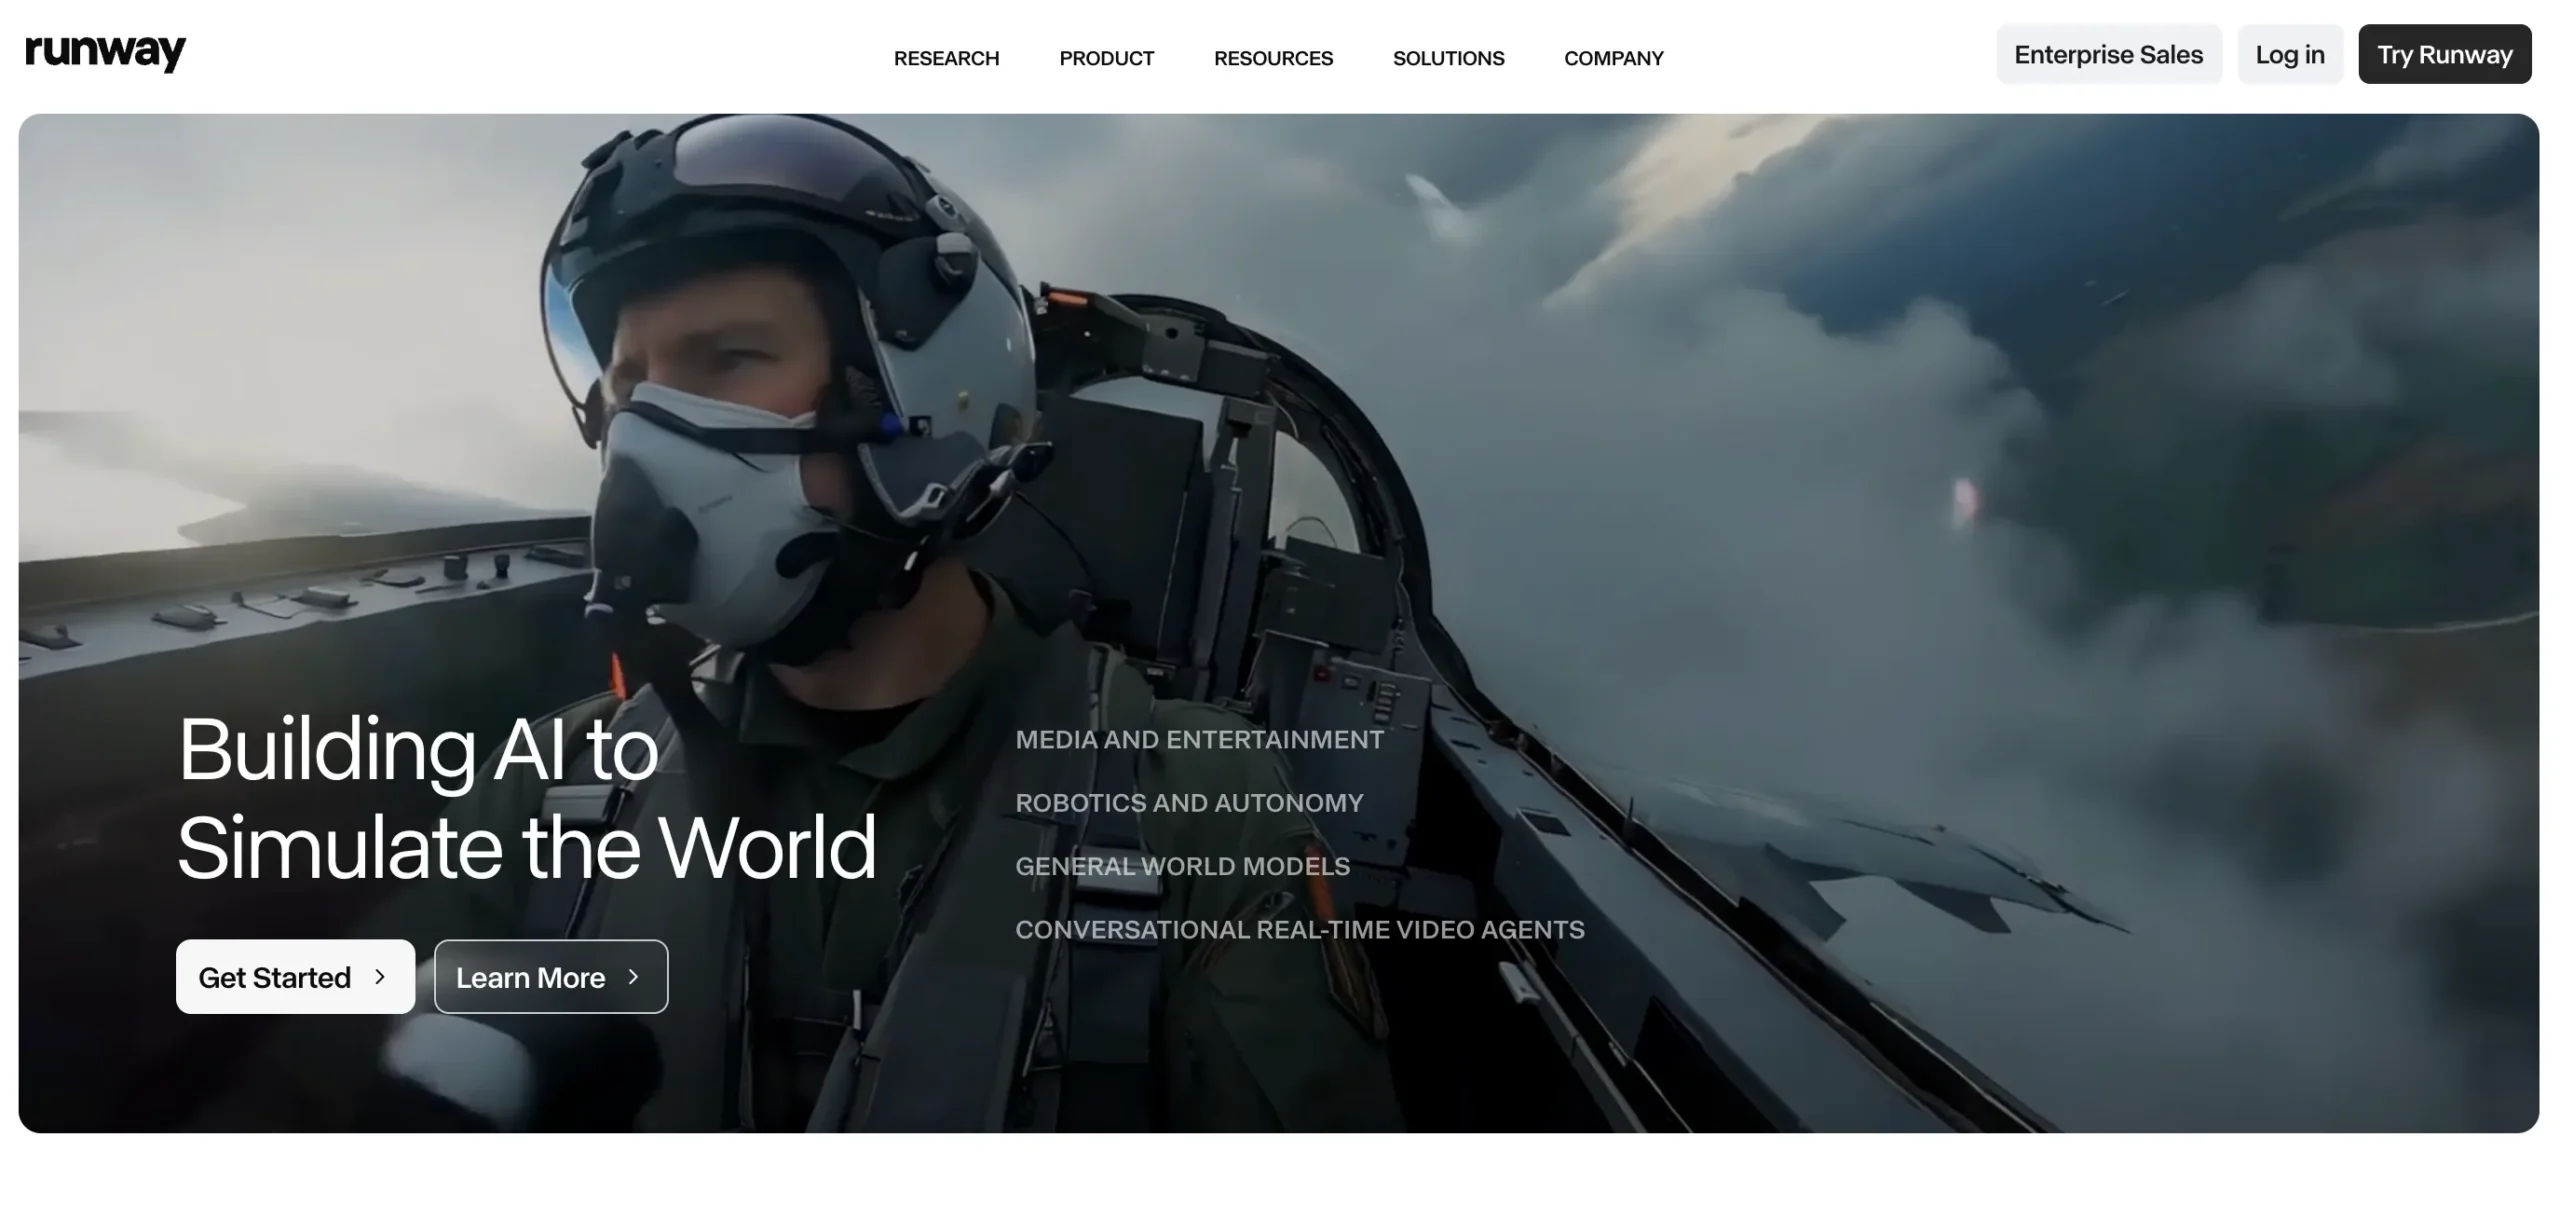This screenshot has height=1219, width=2560.
Task: Open the Research menu
Action: click(946, 58)
